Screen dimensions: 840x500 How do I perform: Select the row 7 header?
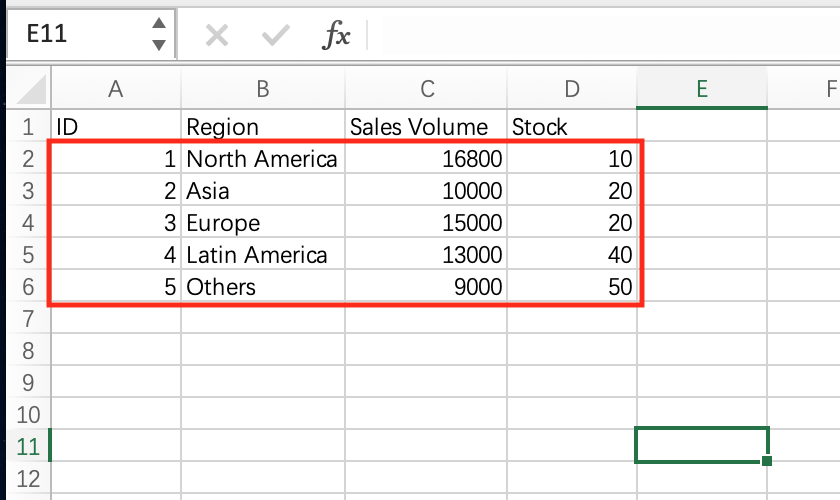point(27,319)
